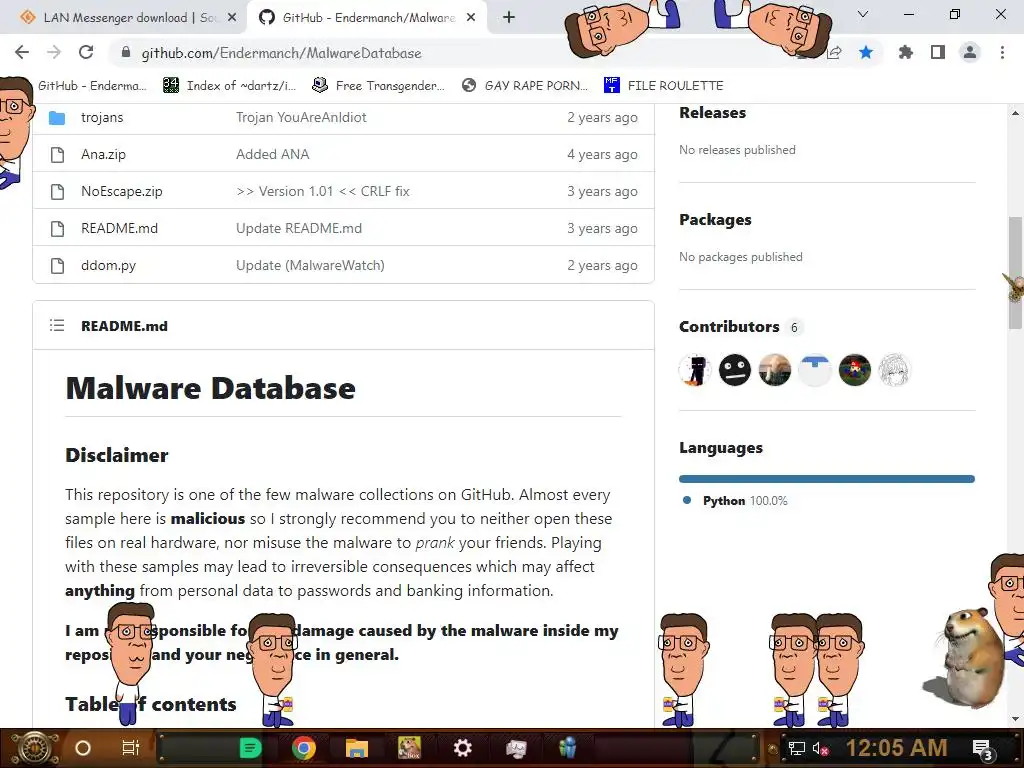Open the ddom.py file
The height and width of the screenshot is (768, 1024).
(x=108, y=265)
